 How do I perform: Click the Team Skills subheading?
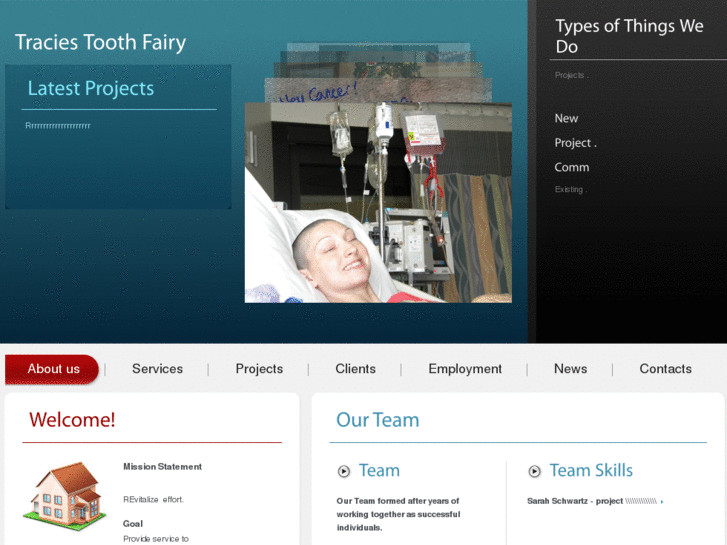(591, 470)
